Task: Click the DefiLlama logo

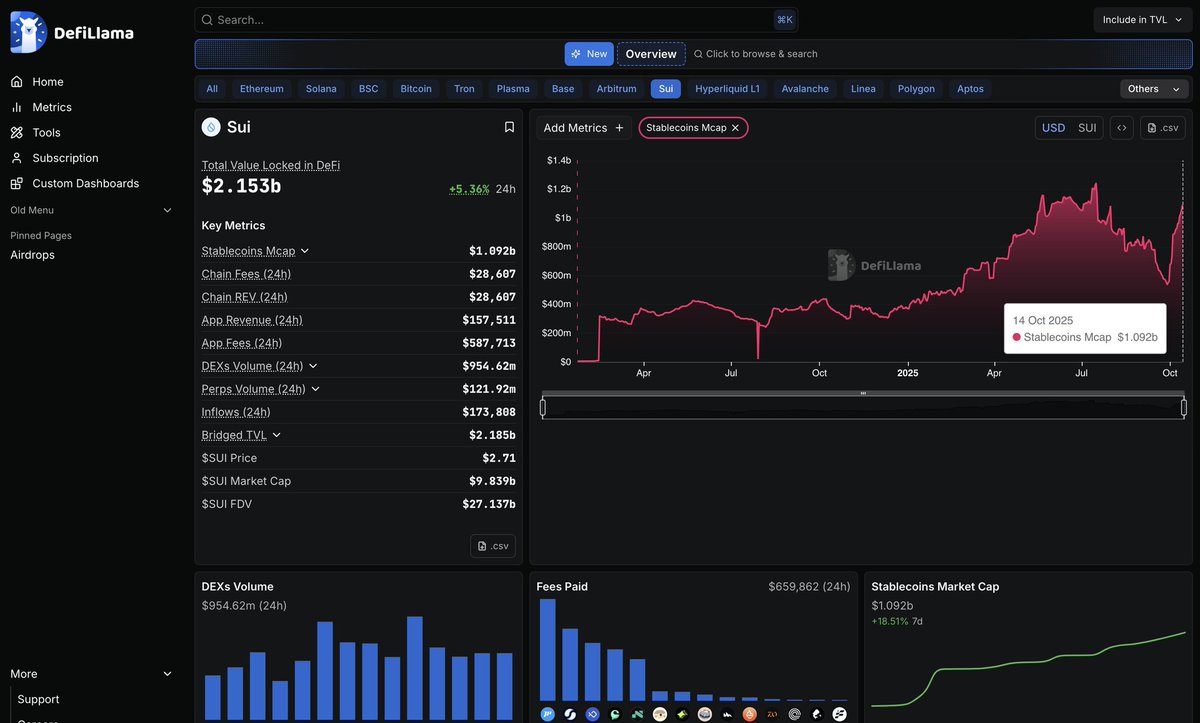Action: click(x=71, y=33)
